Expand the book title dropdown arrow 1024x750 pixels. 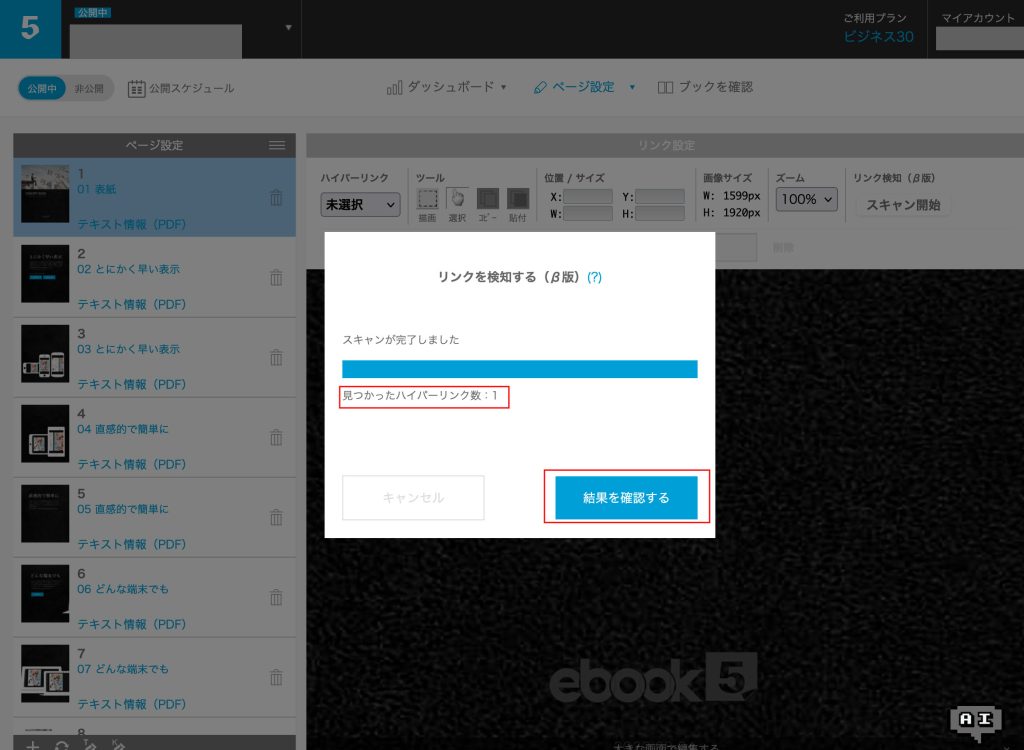click(288, 27)
